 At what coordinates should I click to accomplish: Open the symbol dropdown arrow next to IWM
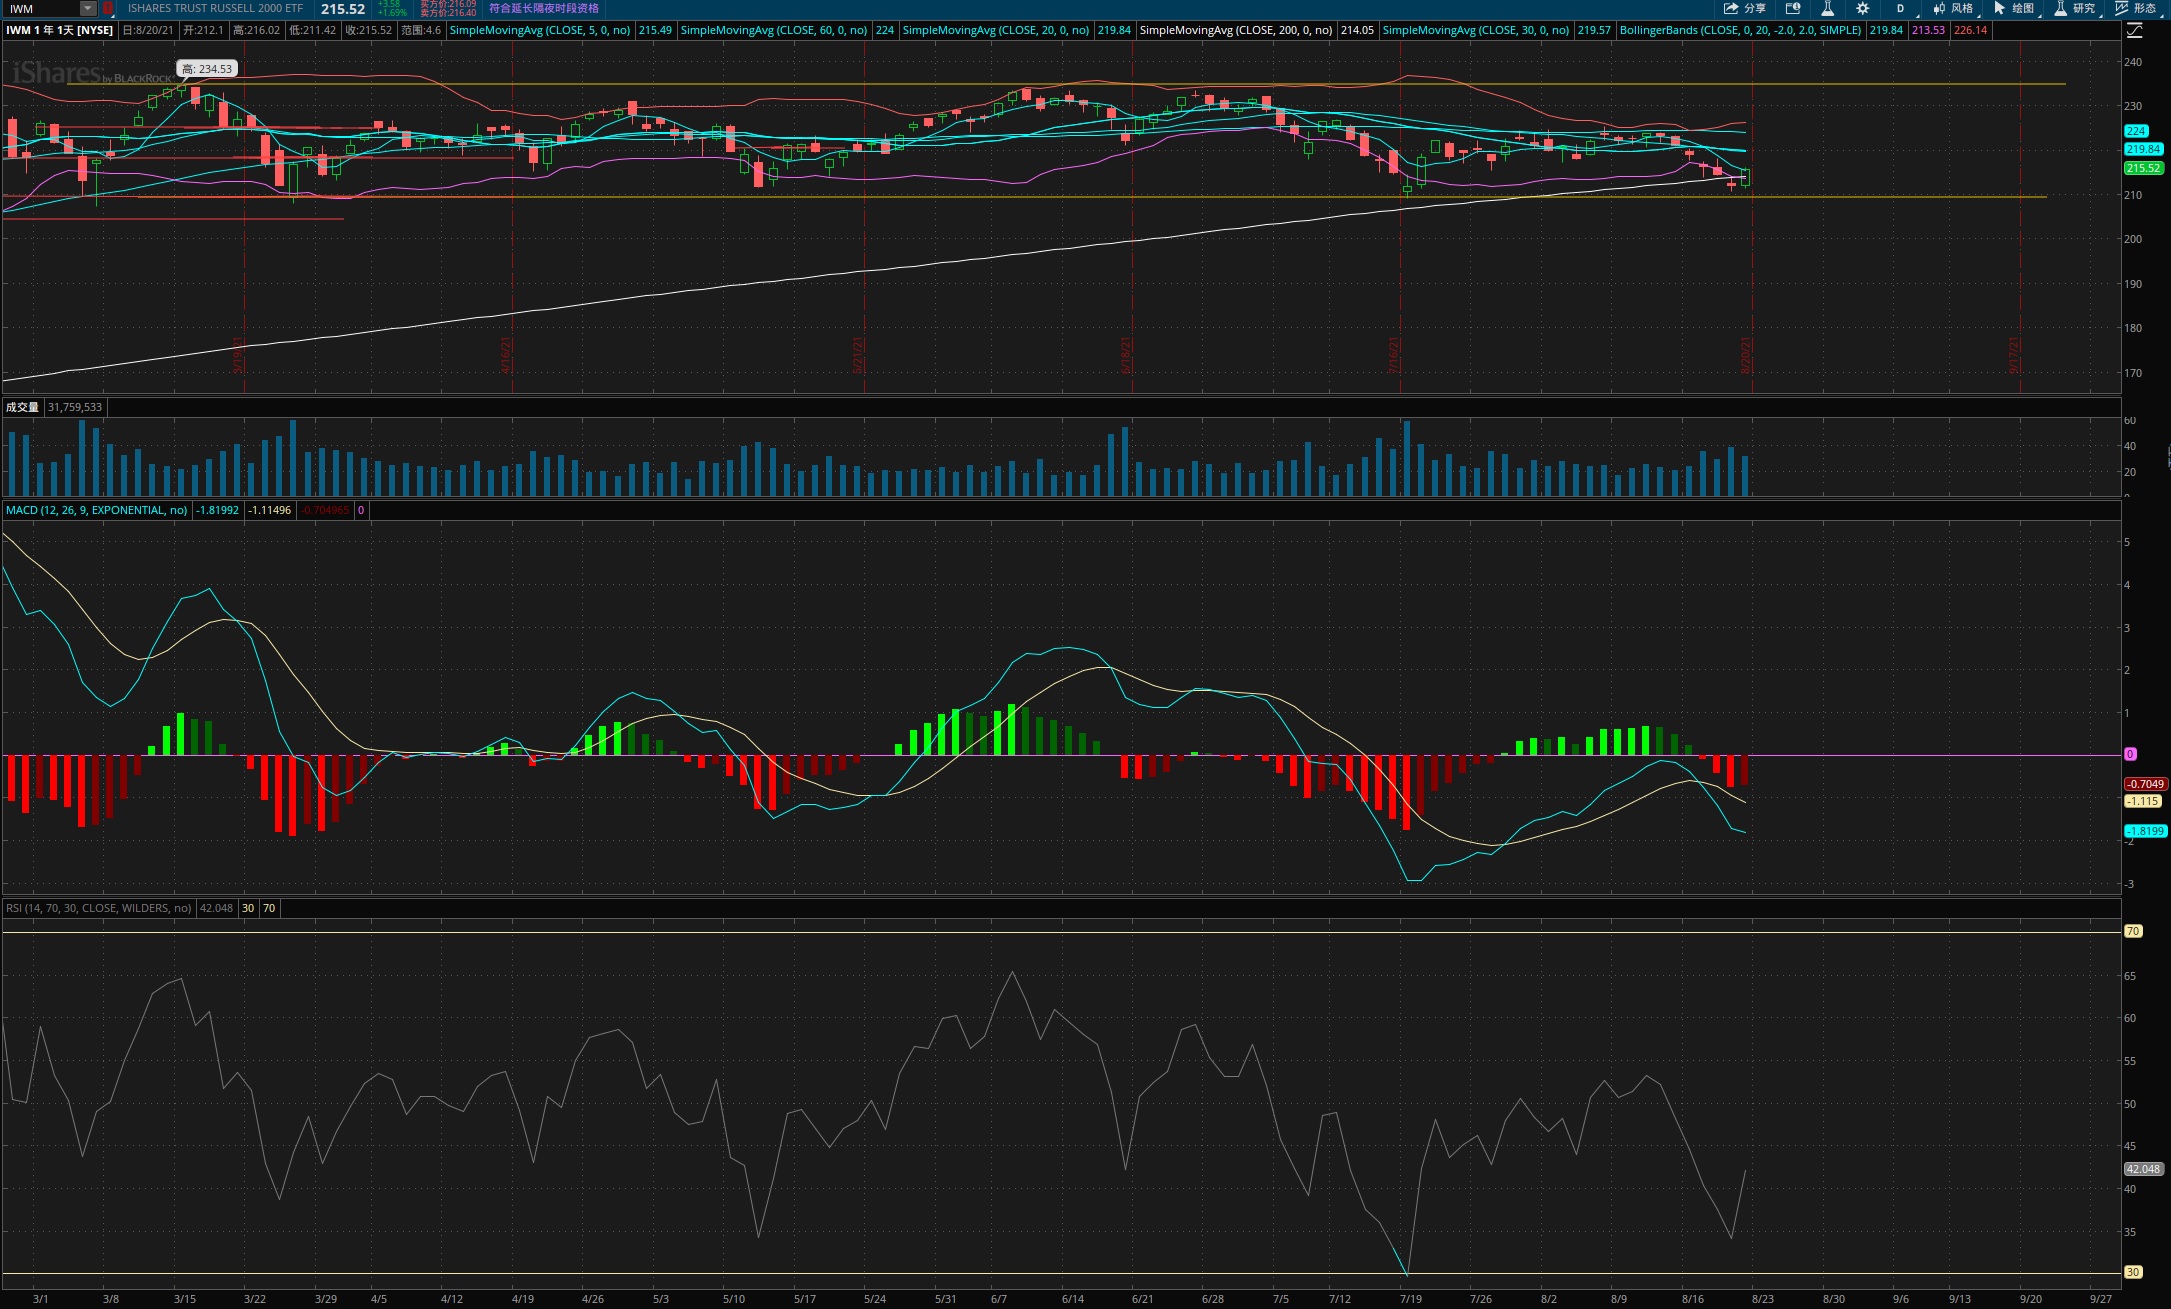(88, 9)
